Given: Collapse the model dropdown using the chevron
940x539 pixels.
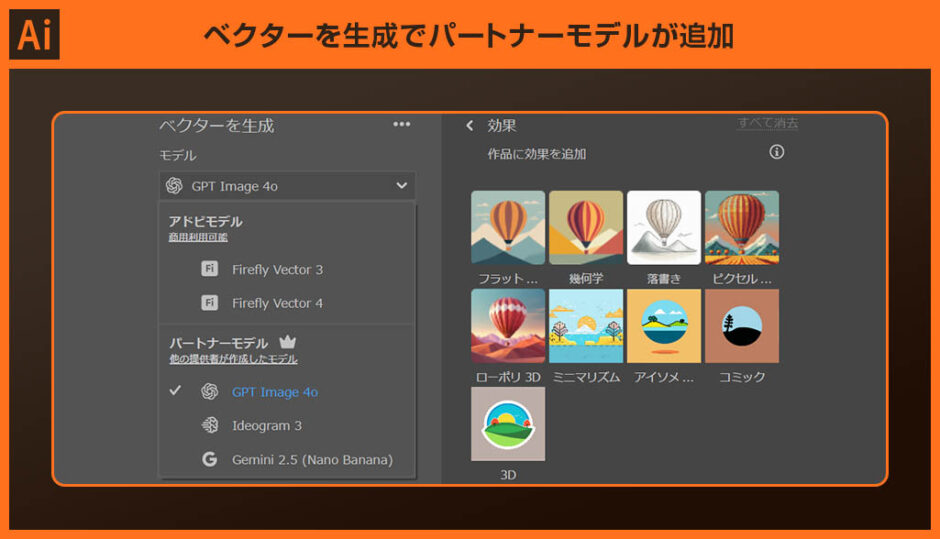Looking at the screenshot, I should pos(401,185).
